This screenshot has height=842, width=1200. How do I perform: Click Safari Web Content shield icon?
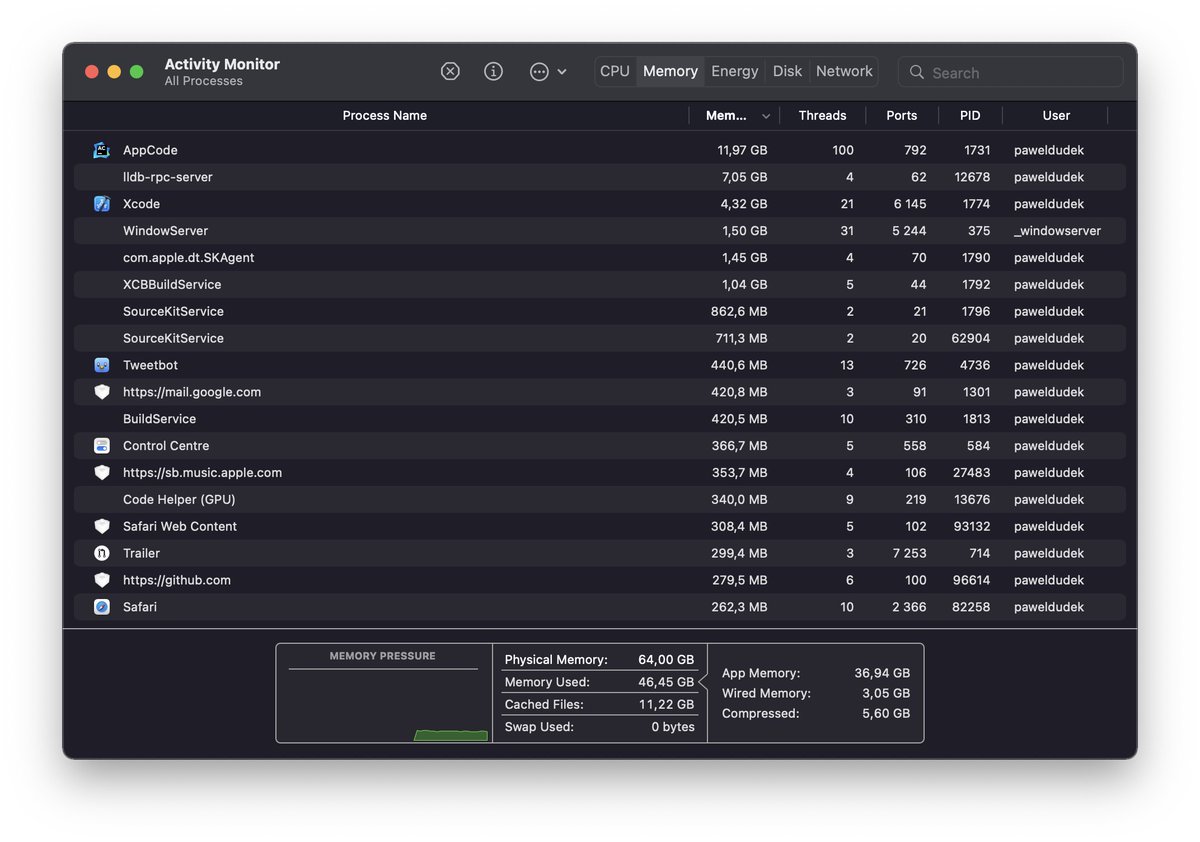(x=101, y=526)
